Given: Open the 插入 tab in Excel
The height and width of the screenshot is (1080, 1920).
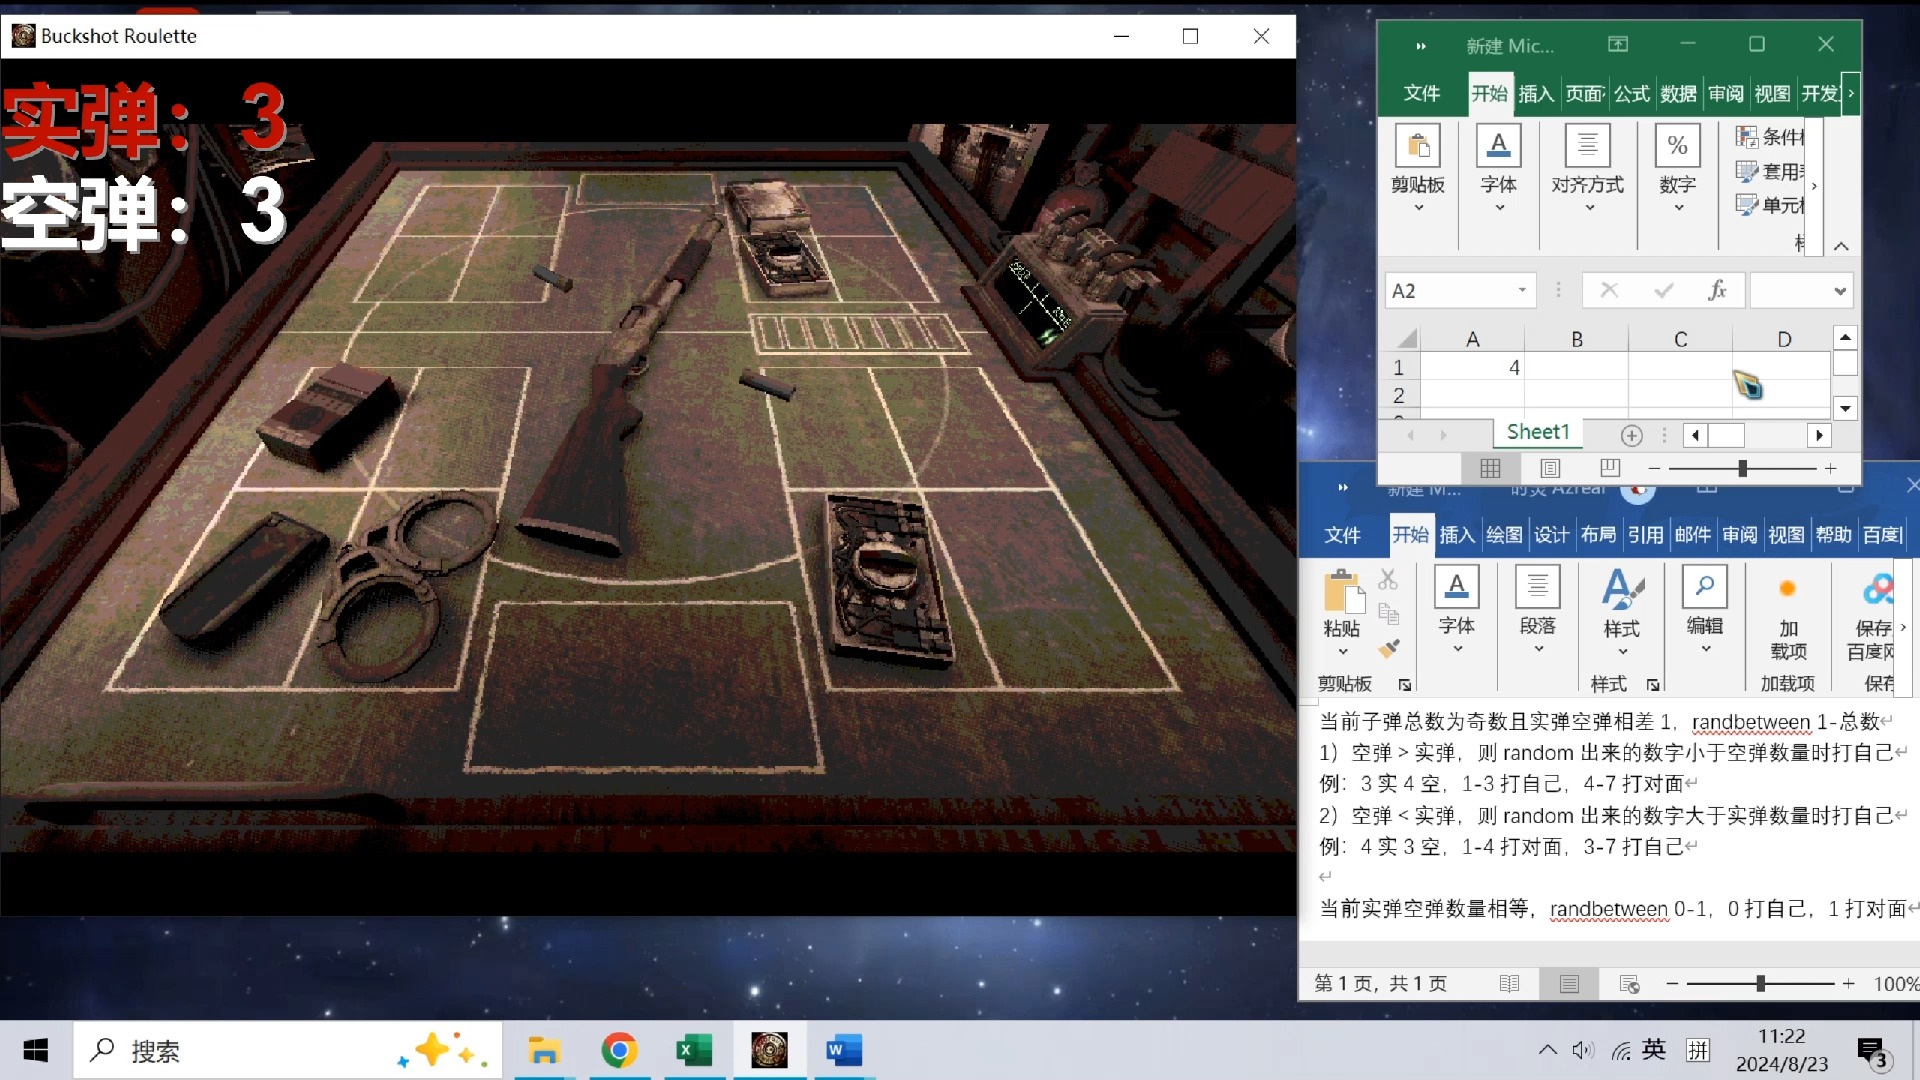Looking at the screenshot, I should pos(1535,94).
